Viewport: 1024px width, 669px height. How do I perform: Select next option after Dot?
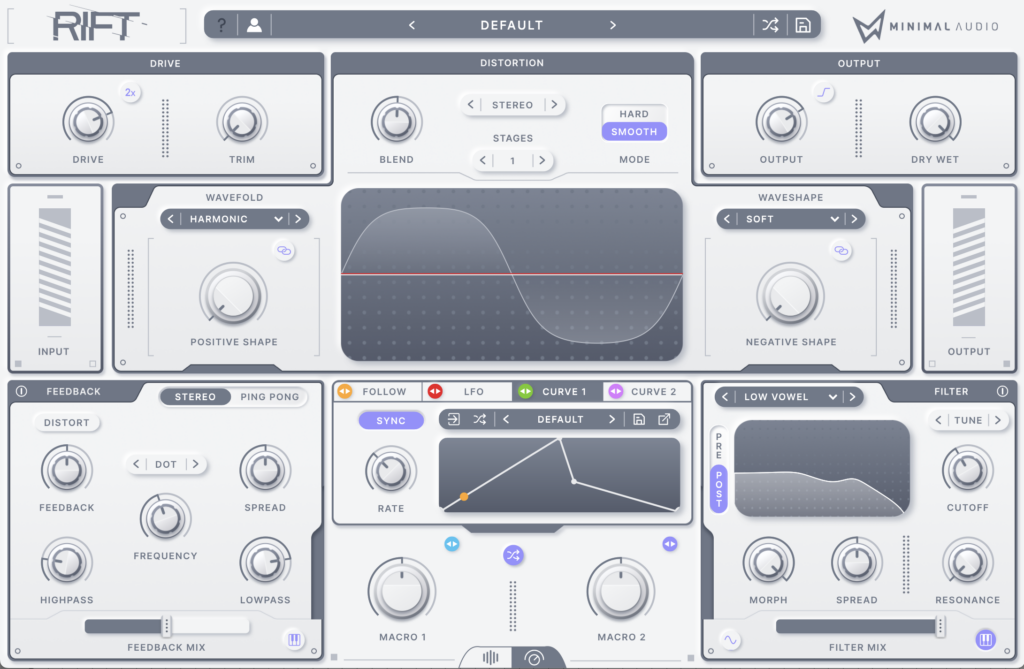point(195,464)
